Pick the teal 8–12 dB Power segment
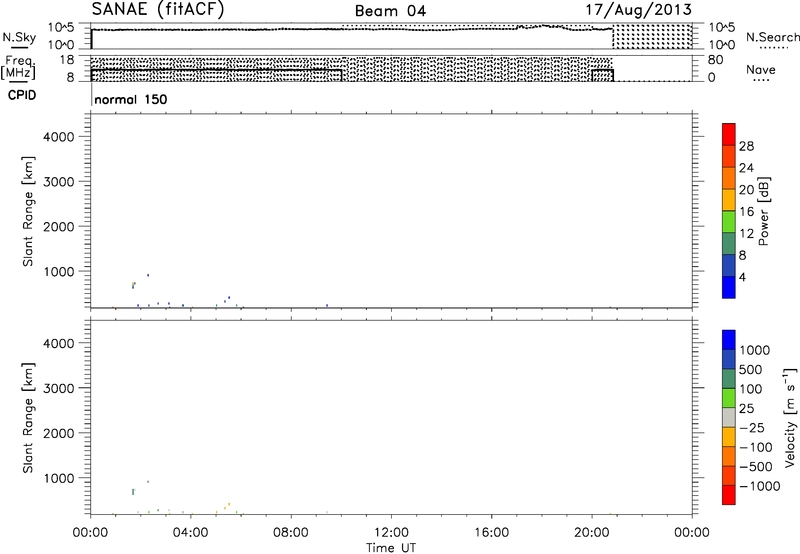 click(x=729, y=243)
